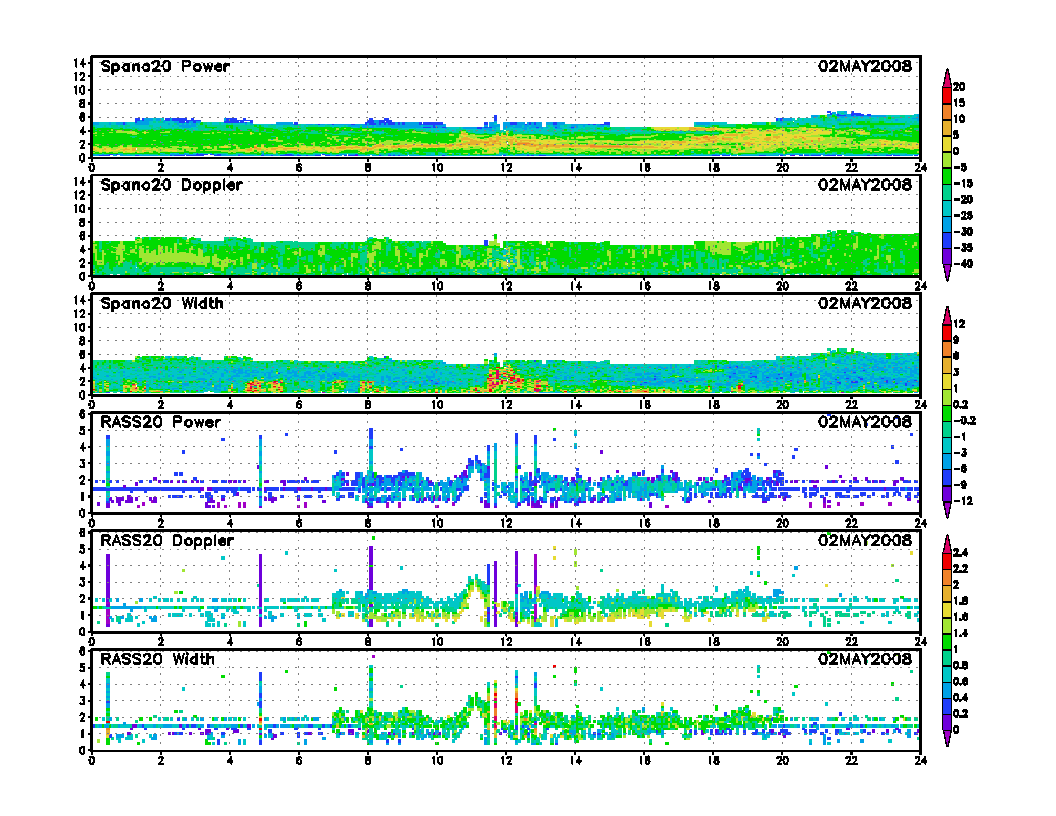Viewport: 1056px width, 816px height.
Task: Click the "1.4" label on the bottom colorbar
Action: click(960, 634)
